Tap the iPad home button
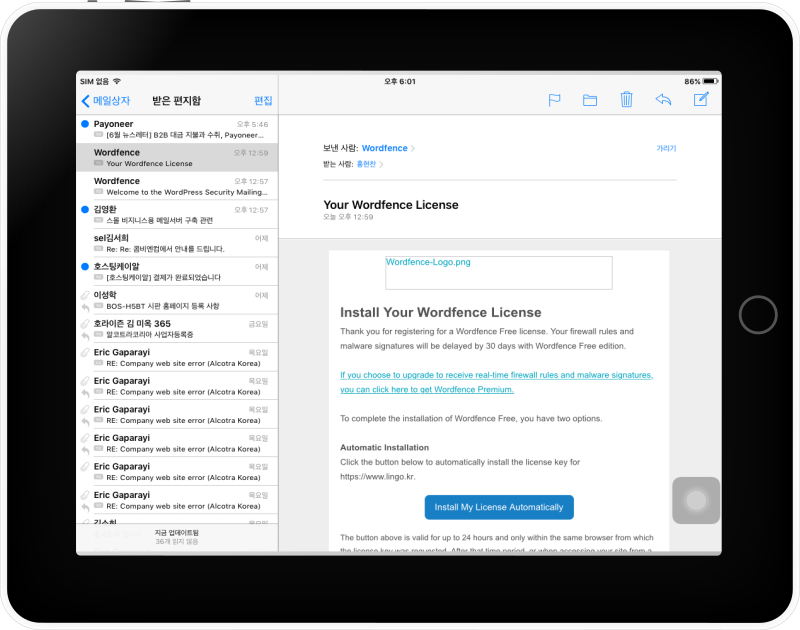This screenshot has width=800, height=630. (x=758, y=314)
